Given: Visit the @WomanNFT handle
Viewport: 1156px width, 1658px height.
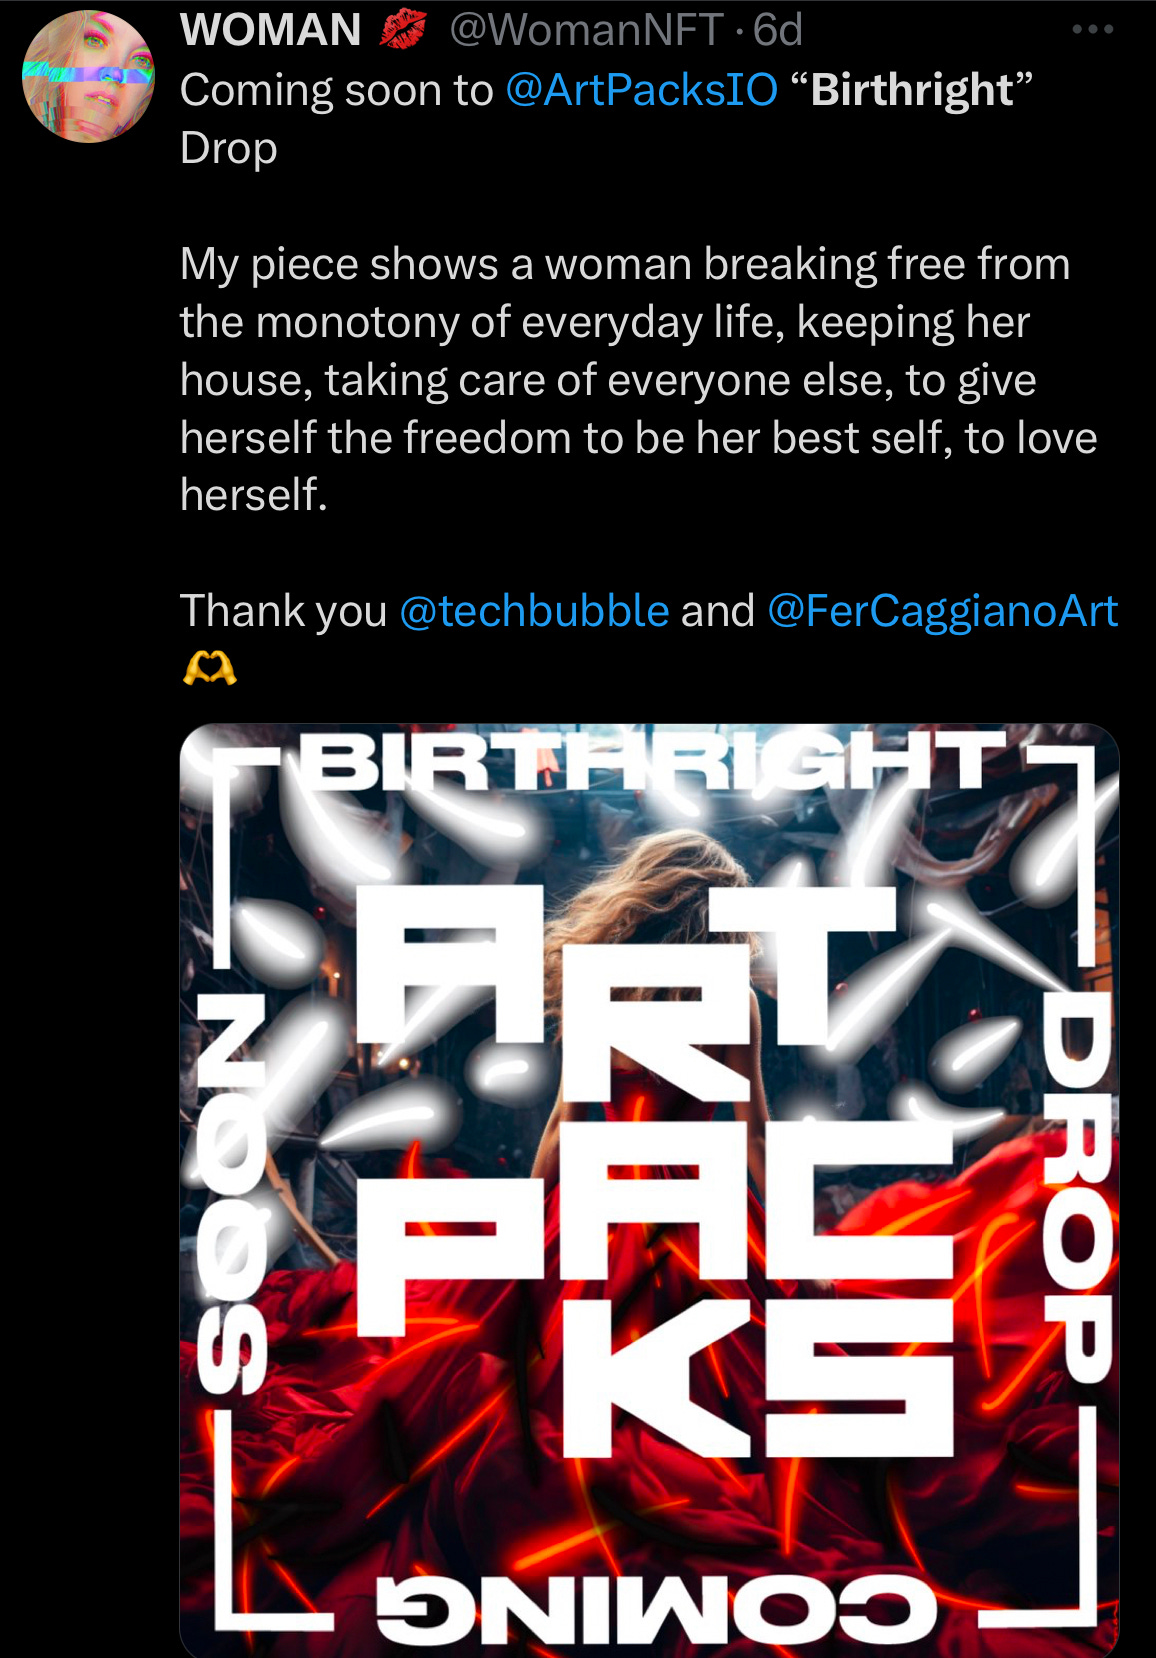Looking at the screenshot, I should (585, 30).
